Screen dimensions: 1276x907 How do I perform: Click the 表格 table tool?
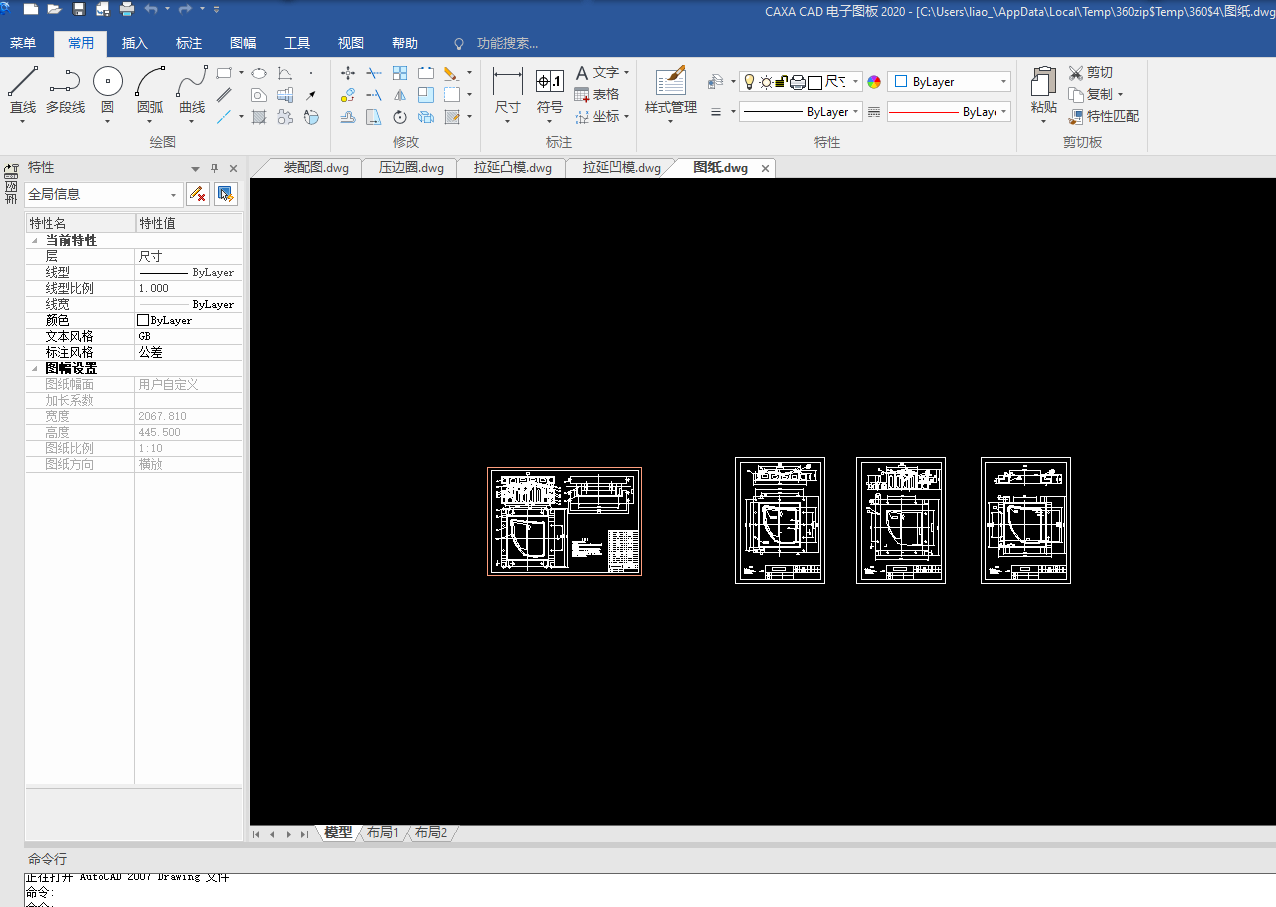(x=597, y=94)
